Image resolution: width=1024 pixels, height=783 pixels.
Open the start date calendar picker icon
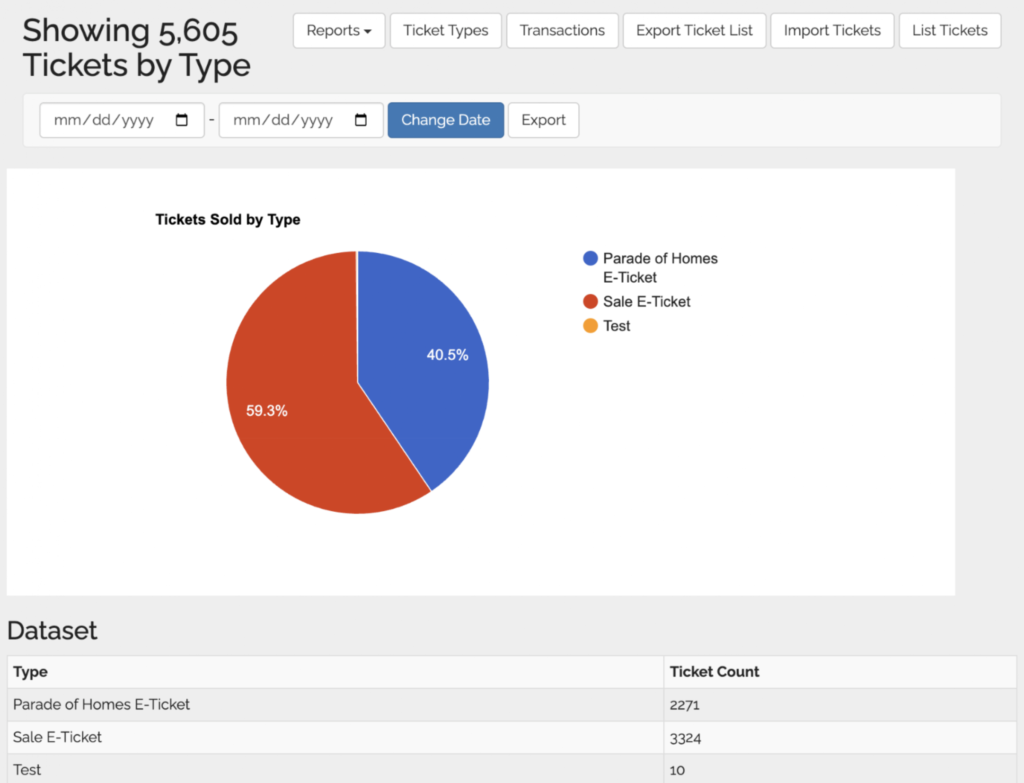182,120
